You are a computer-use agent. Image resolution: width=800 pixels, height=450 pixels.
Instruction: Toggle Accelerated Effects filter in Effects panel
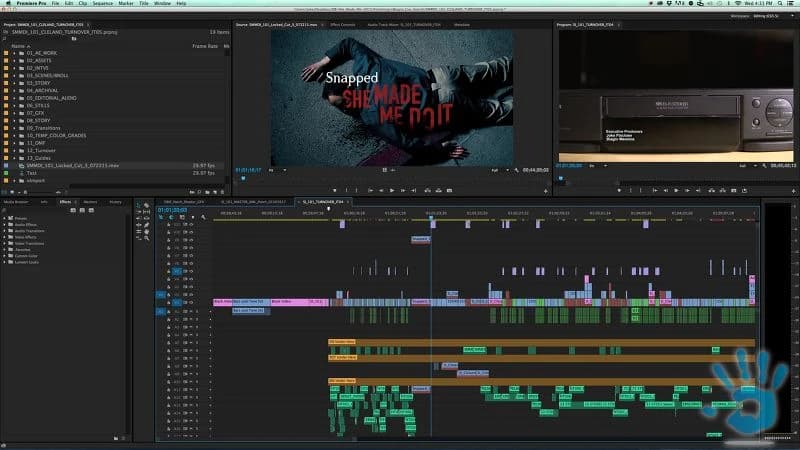(x=73, y=210)
